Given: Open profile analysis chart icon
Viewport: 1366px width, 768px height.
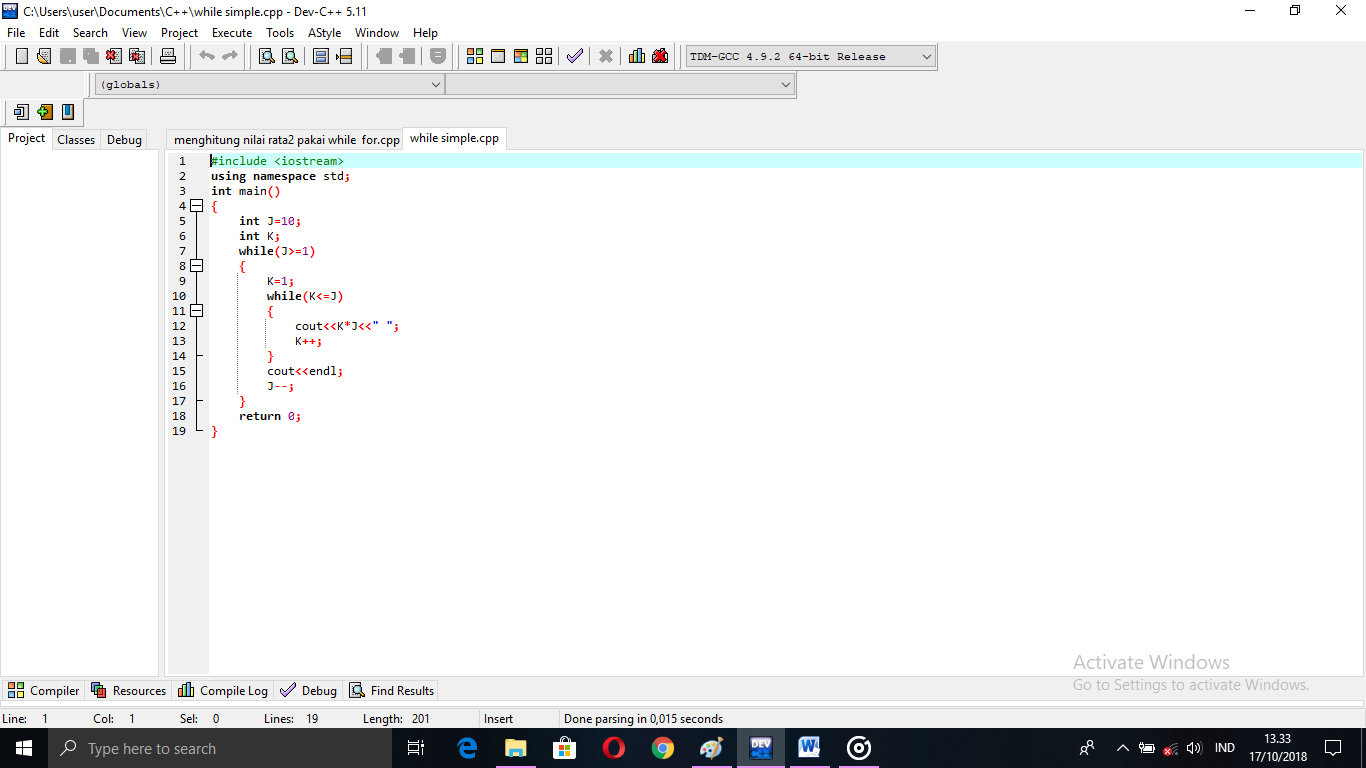Looking at the screenshot, I should coord(636,56).
